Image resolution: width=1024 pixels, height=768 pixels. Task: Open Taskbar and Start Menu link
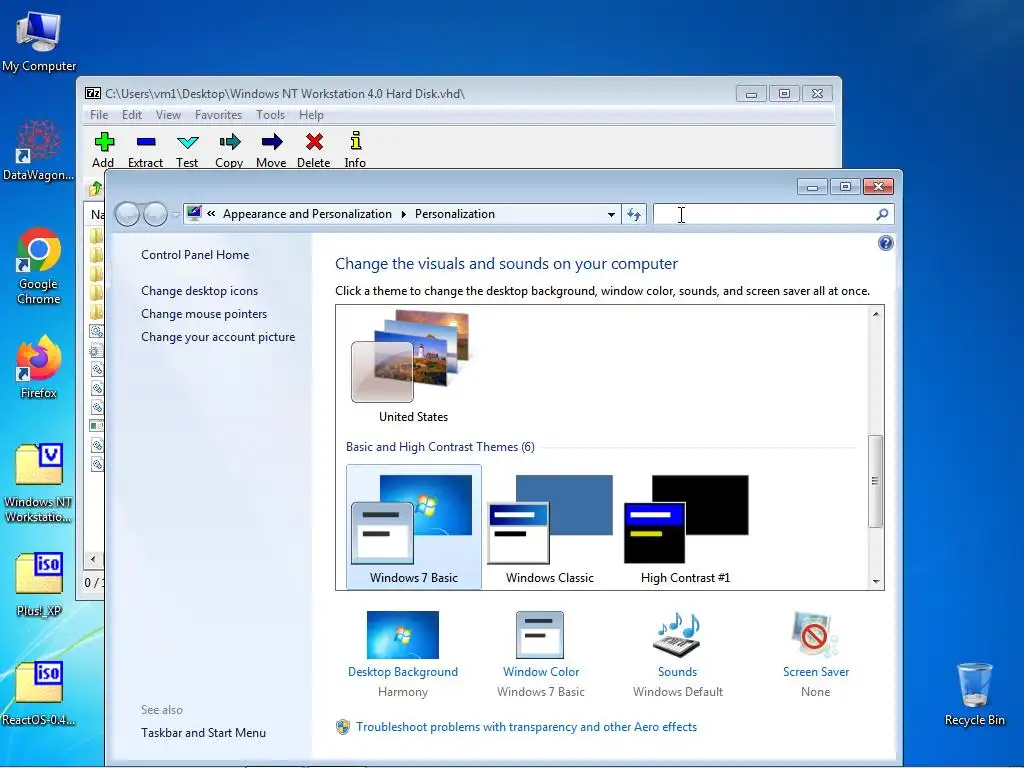pos(203,733)
